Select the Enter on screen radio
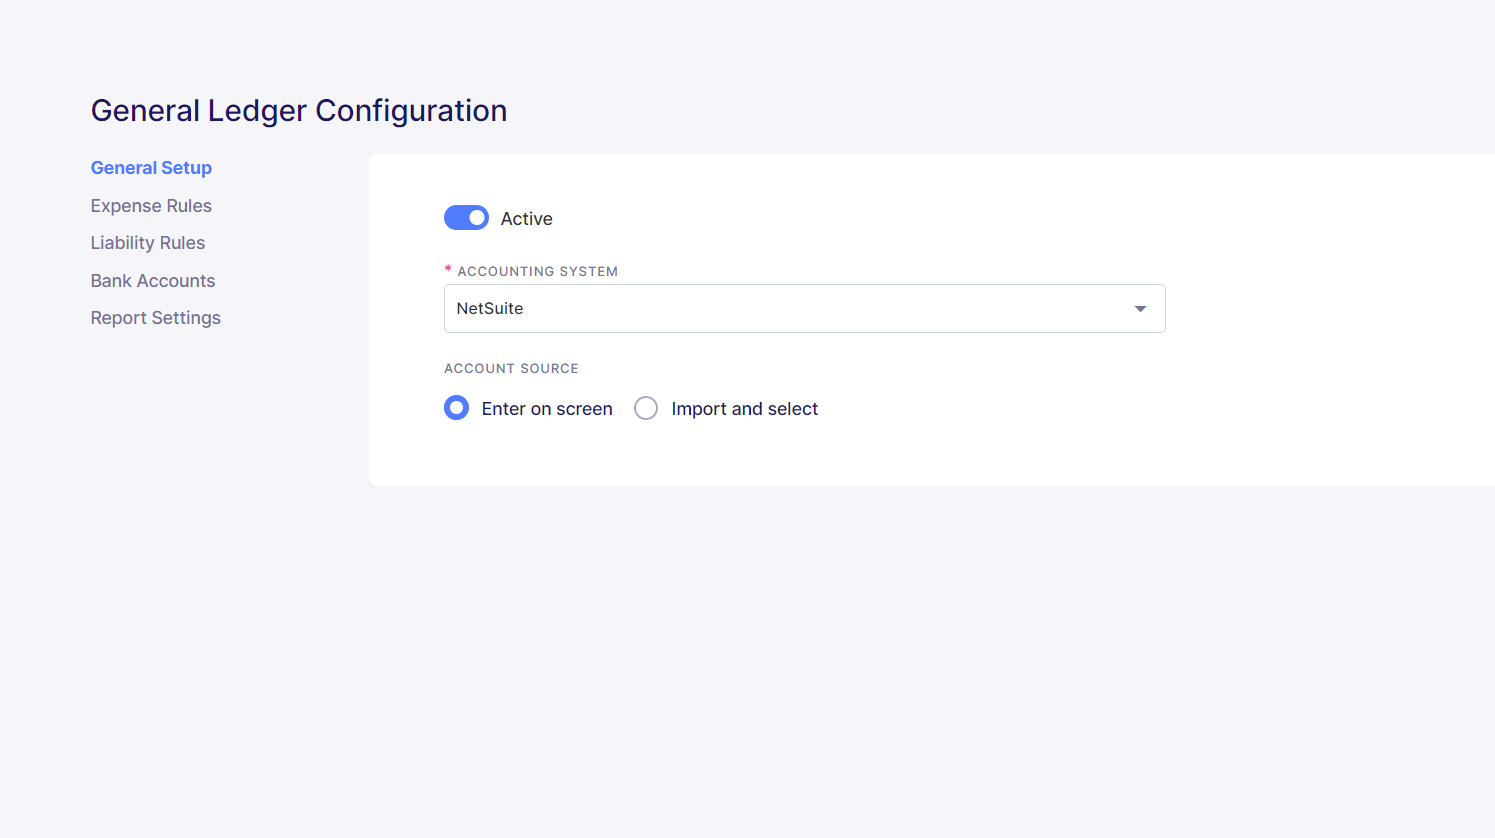Screen dimensions: 1495x838 coord(456,408)
